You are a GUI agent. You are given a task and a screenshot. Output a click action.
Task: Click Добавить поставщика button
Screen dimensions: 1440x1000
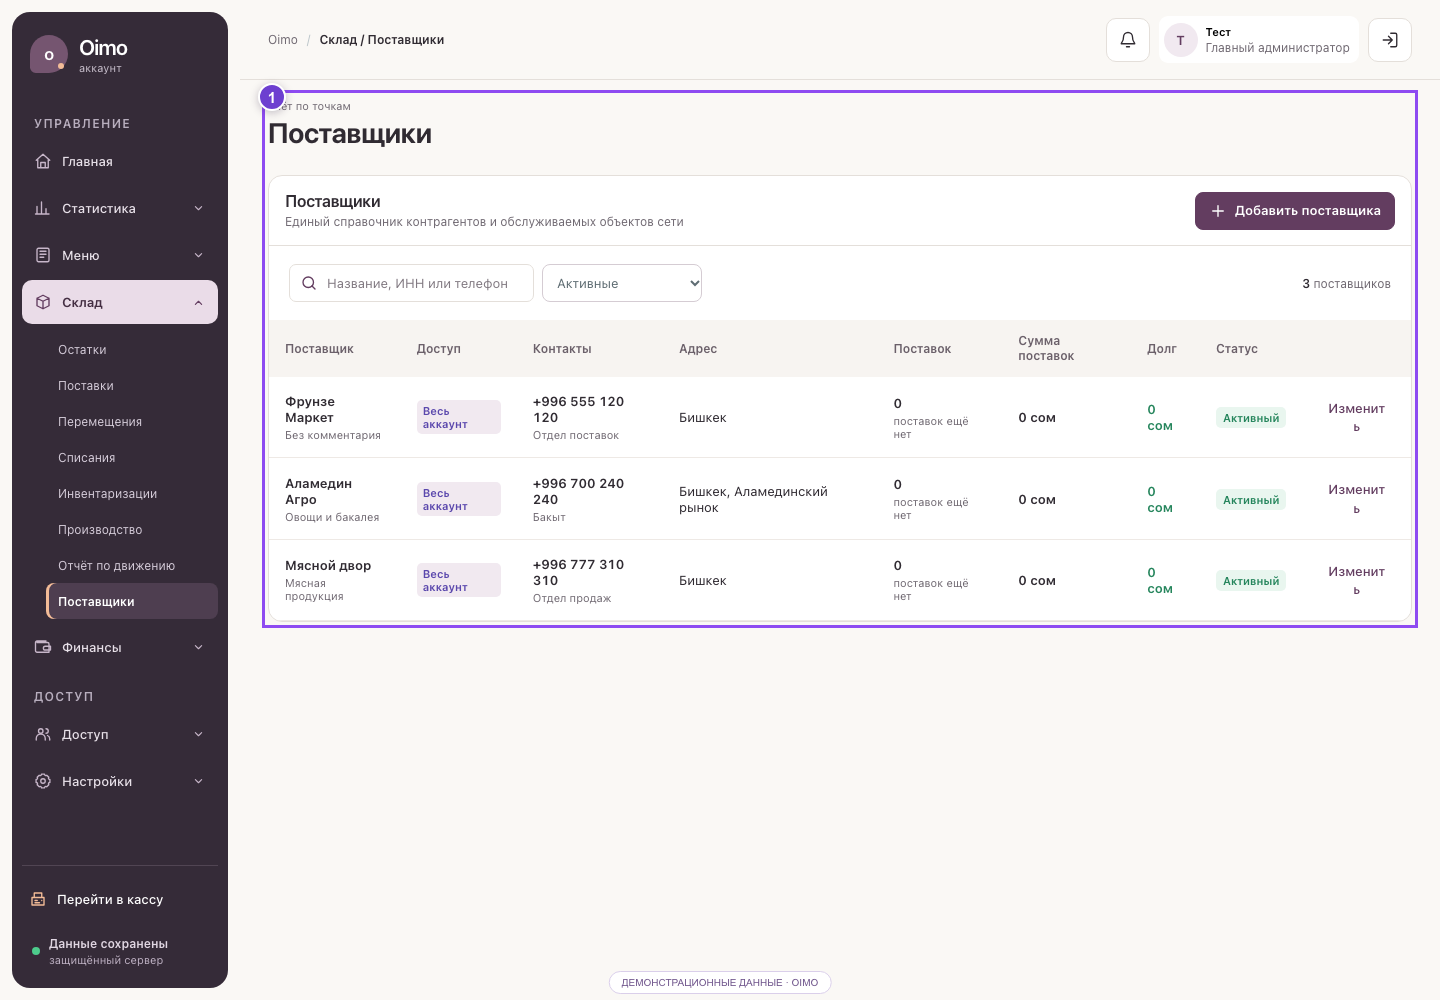pyautogui.click(x=1295, y=211)
